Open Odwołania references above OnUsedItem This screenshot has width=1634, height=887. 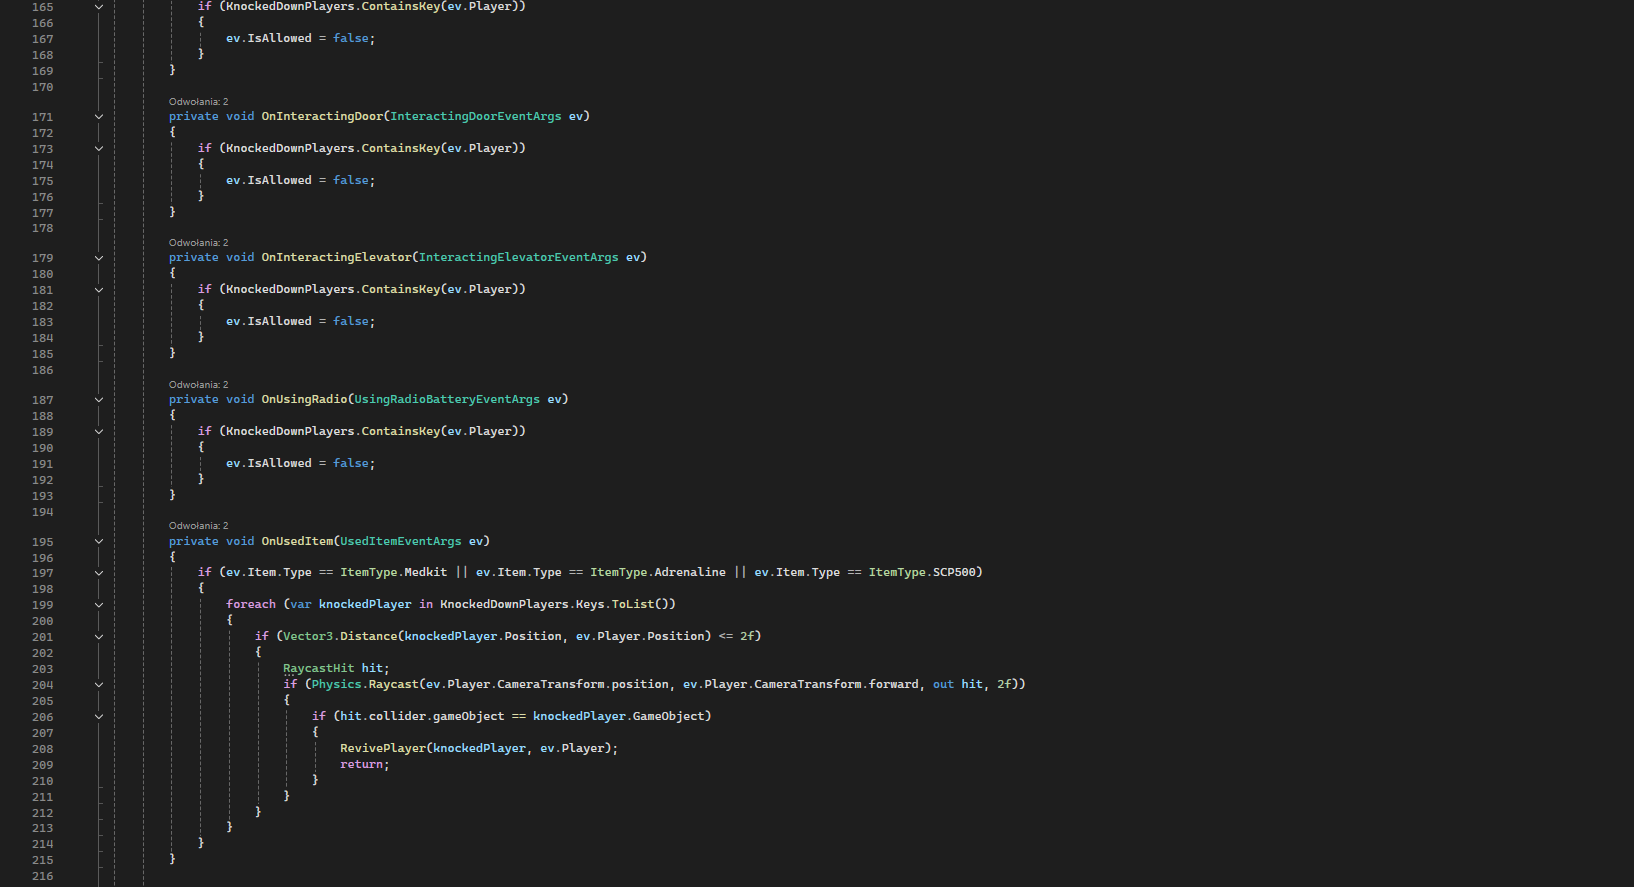point(198,526)
